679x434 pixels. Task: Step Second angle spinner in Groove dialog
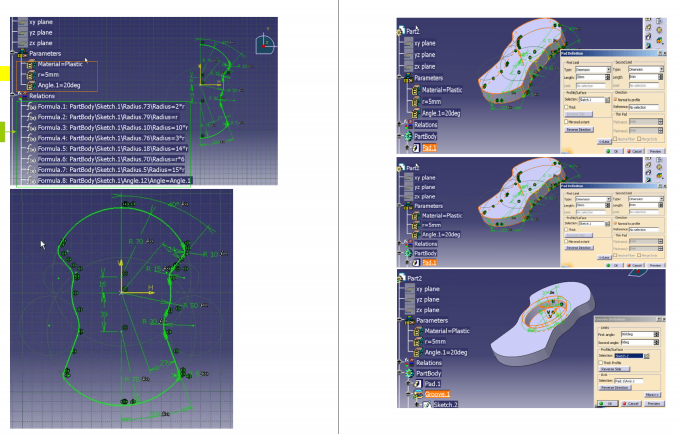(656, 342)
